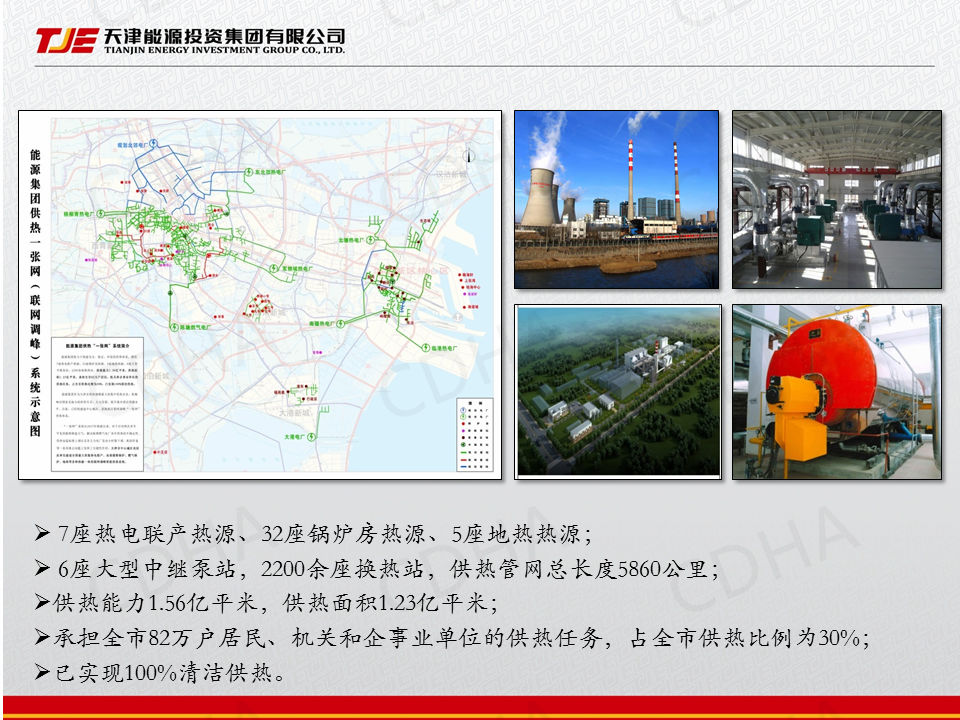Image resolution: width=960 pixels, height=720 pixels.
Task: Click the red boiler photo
Action: click(x=836, y=390)
